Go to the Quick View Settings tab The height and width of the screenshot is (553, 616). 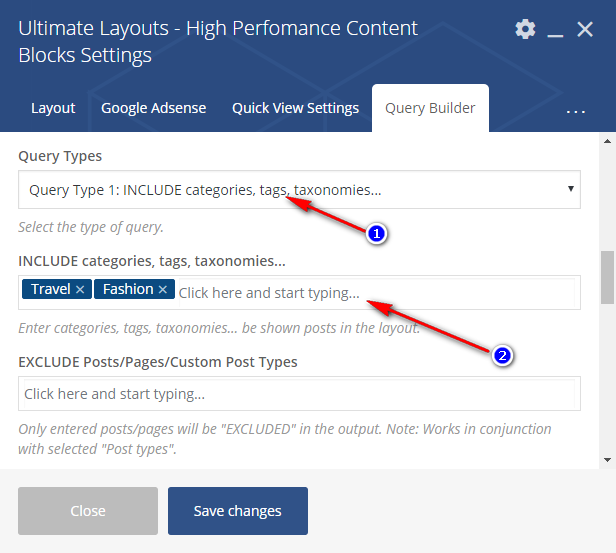(295, 108)
